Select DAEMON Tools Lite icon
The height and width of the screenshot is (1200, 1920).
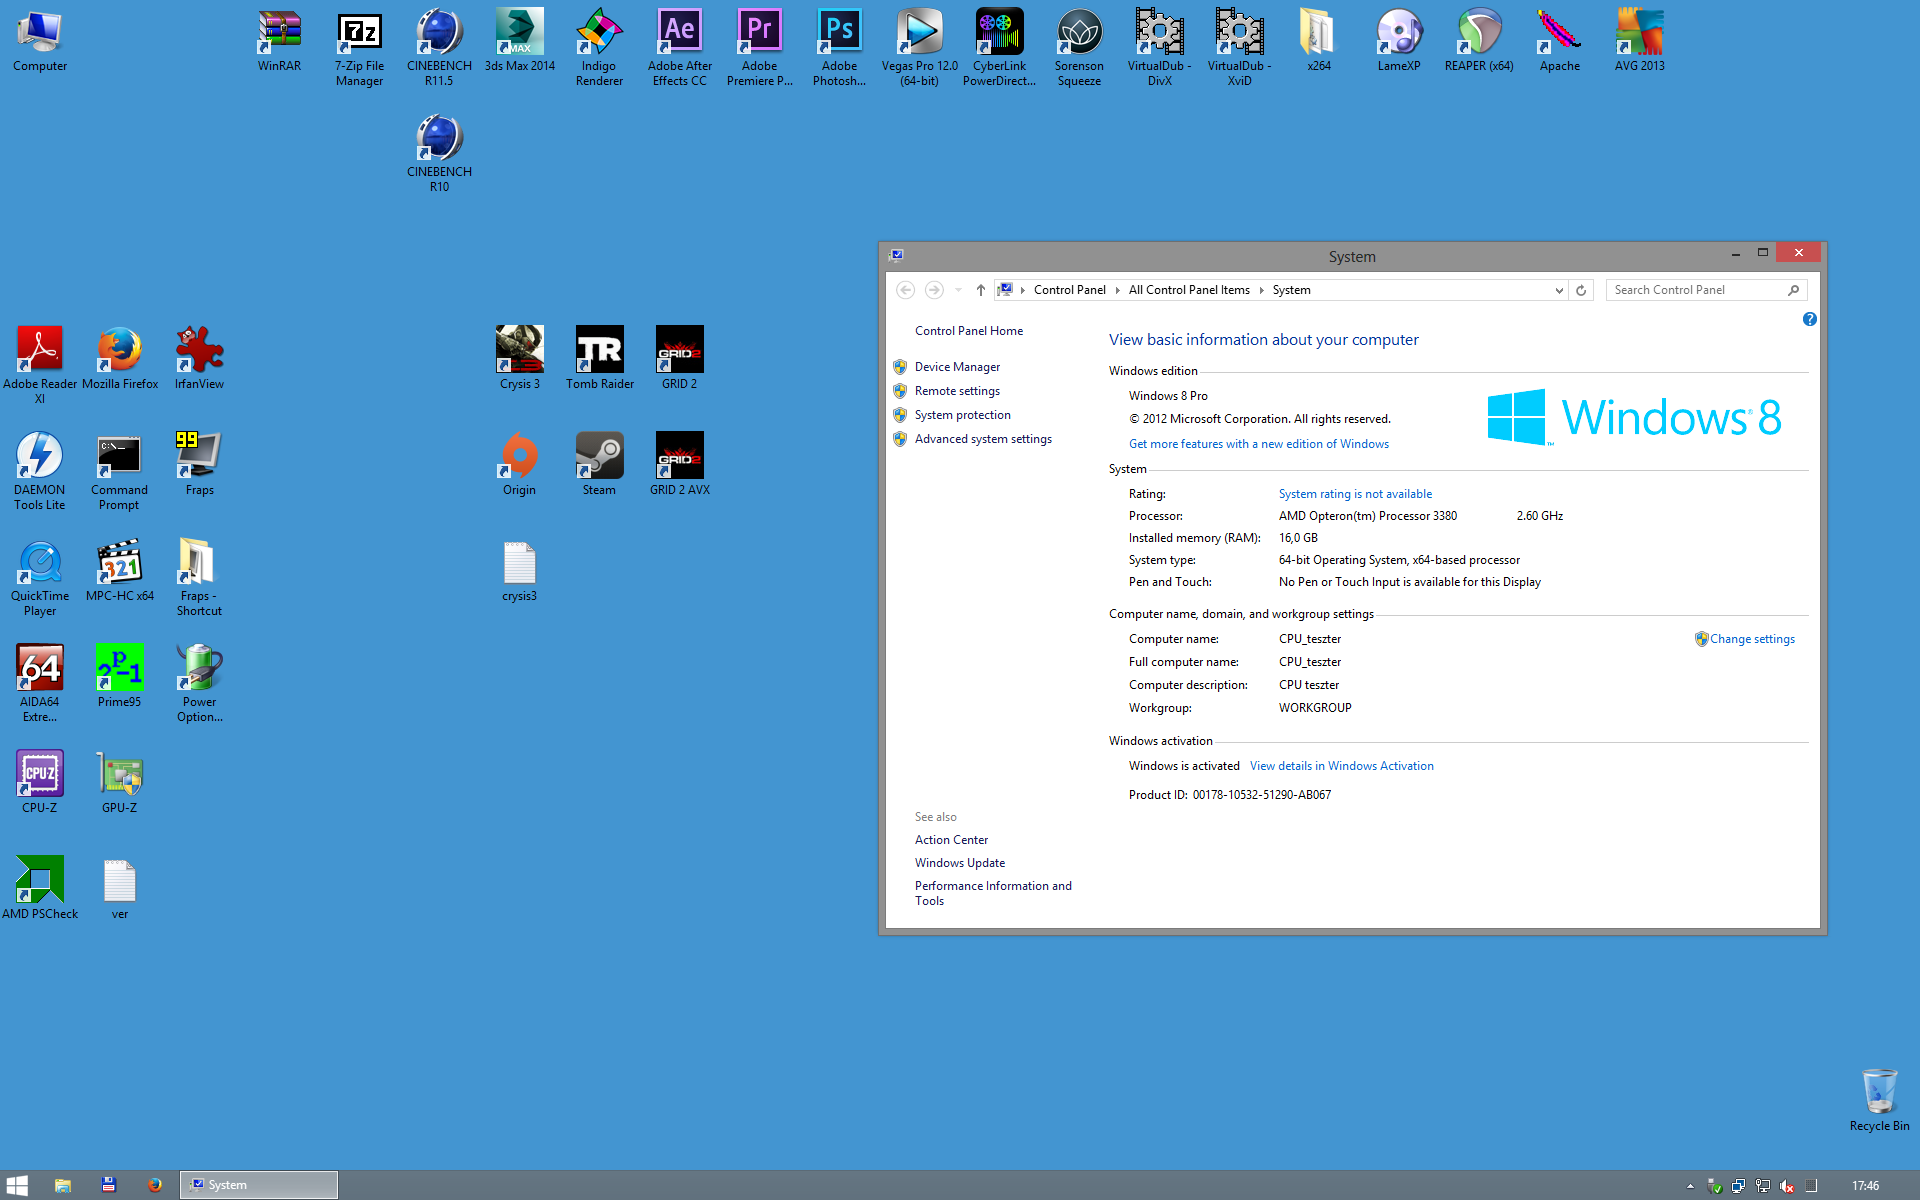[39, 471]
